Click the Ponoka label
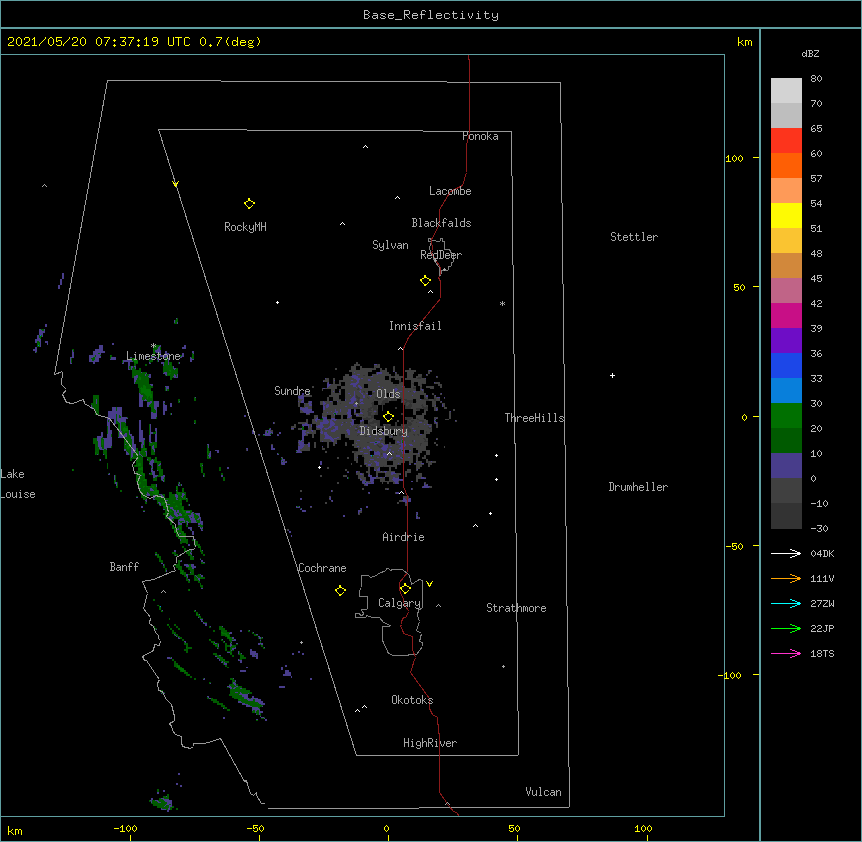The image size is (862, 842). 480,136
